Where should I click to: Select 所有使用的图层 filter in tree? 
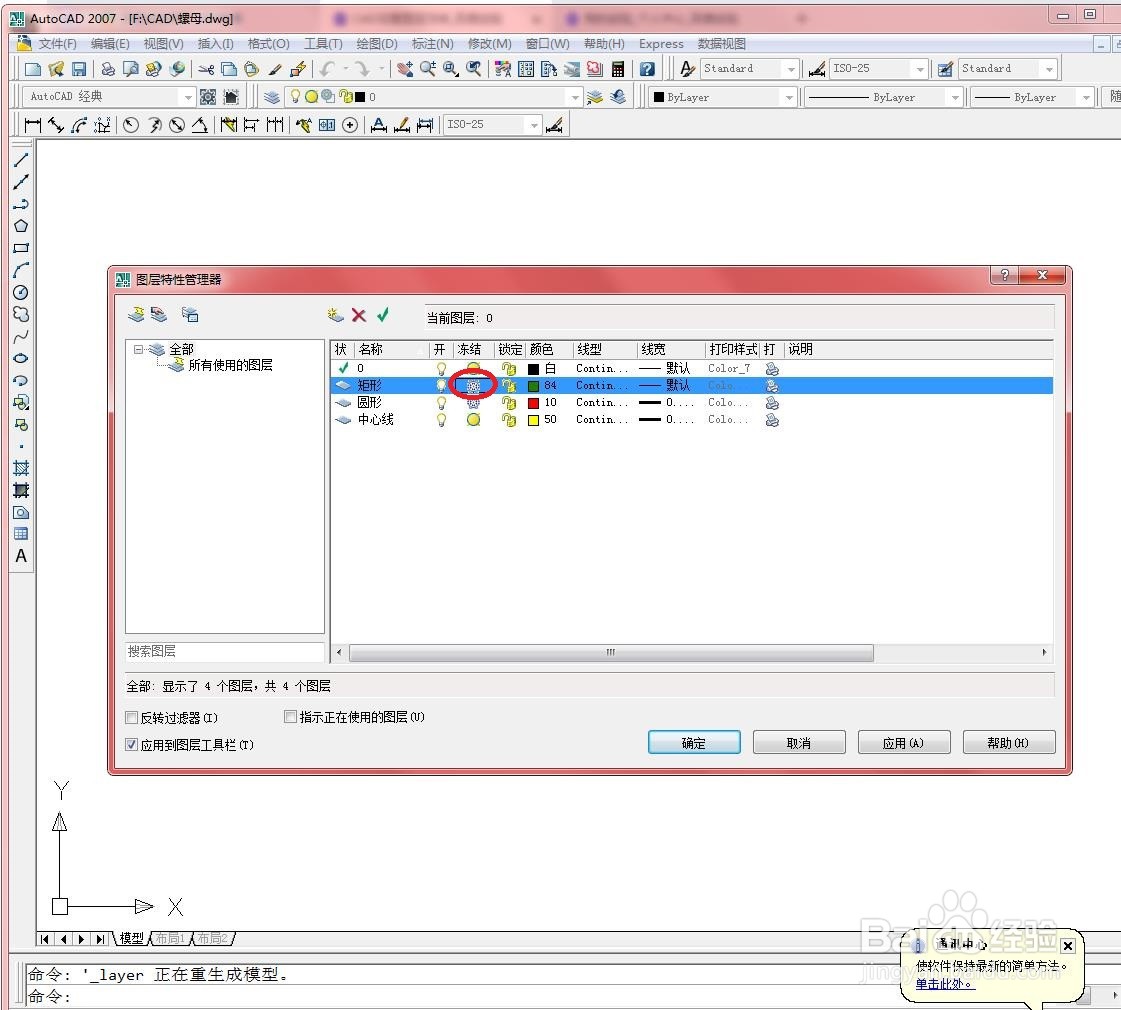pyautogui.click(x=230, y=365)
